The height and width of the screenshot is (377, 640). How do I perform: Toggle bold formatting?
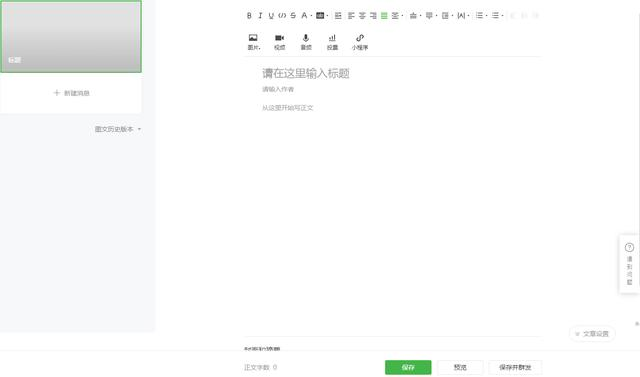[x=249, y=16]
